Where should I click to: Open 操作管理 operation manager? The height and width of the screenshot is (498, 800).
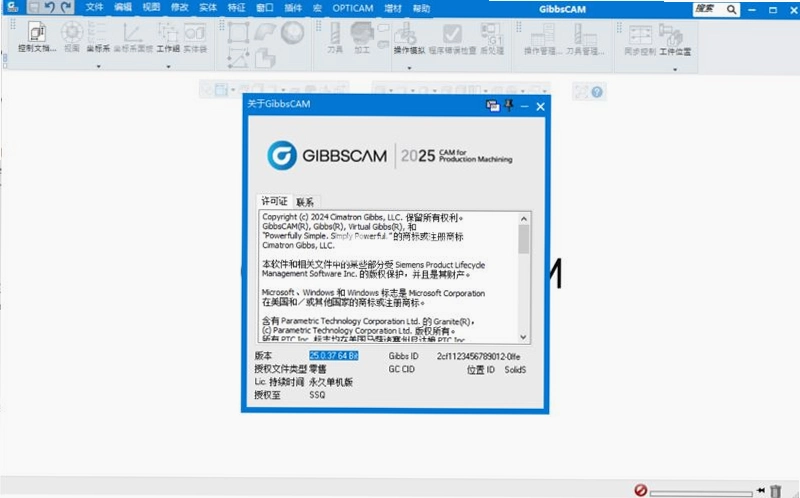coord(542,39)
